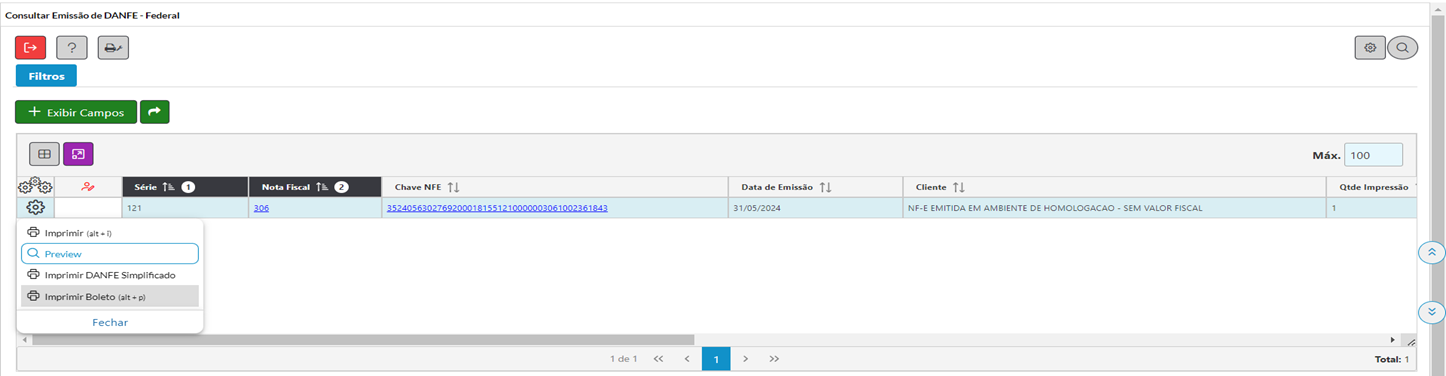The height and width of the screenshot is (376, 1446).
Task: Click the double chevron down circle
Action: 1431,312
